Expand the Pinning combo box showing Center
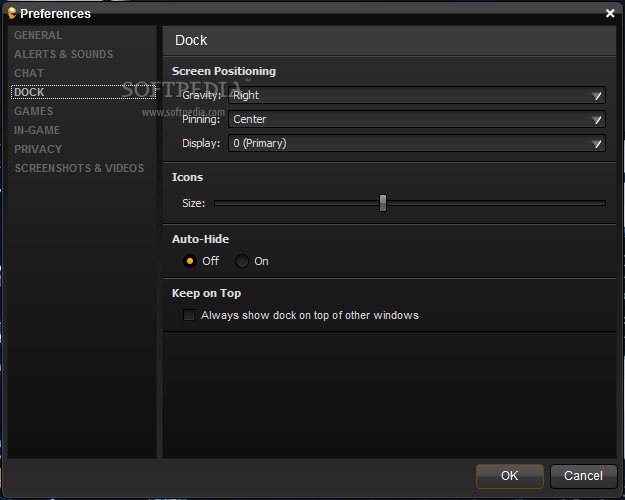This screenshot has width=625, height=500. (x=417, y=119)
